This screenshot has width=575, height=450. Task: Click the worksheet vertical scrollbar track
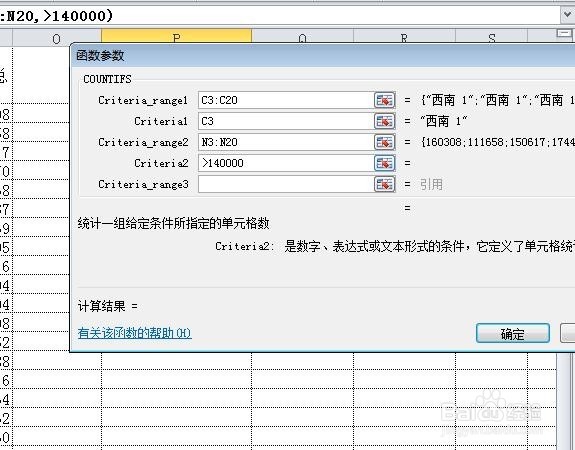point(564,400)
